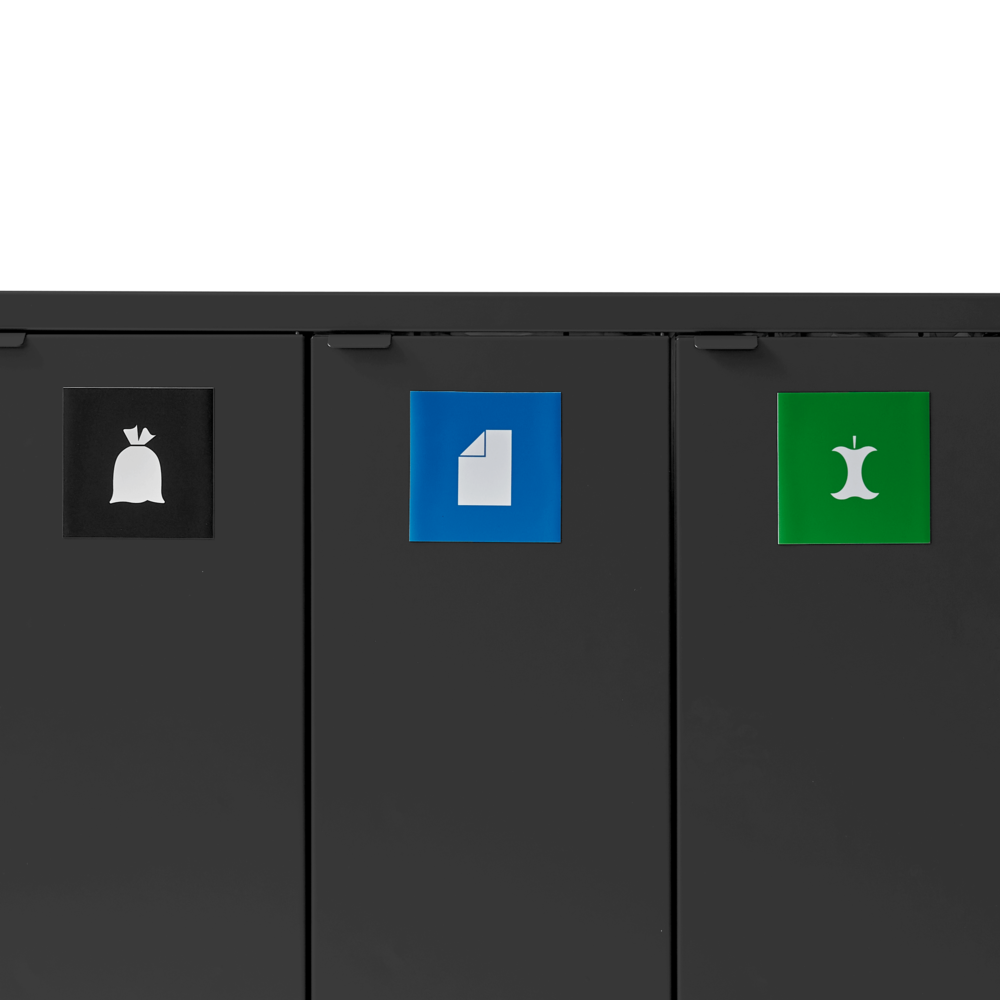Select the green organic waste sign background

(853, 468)
